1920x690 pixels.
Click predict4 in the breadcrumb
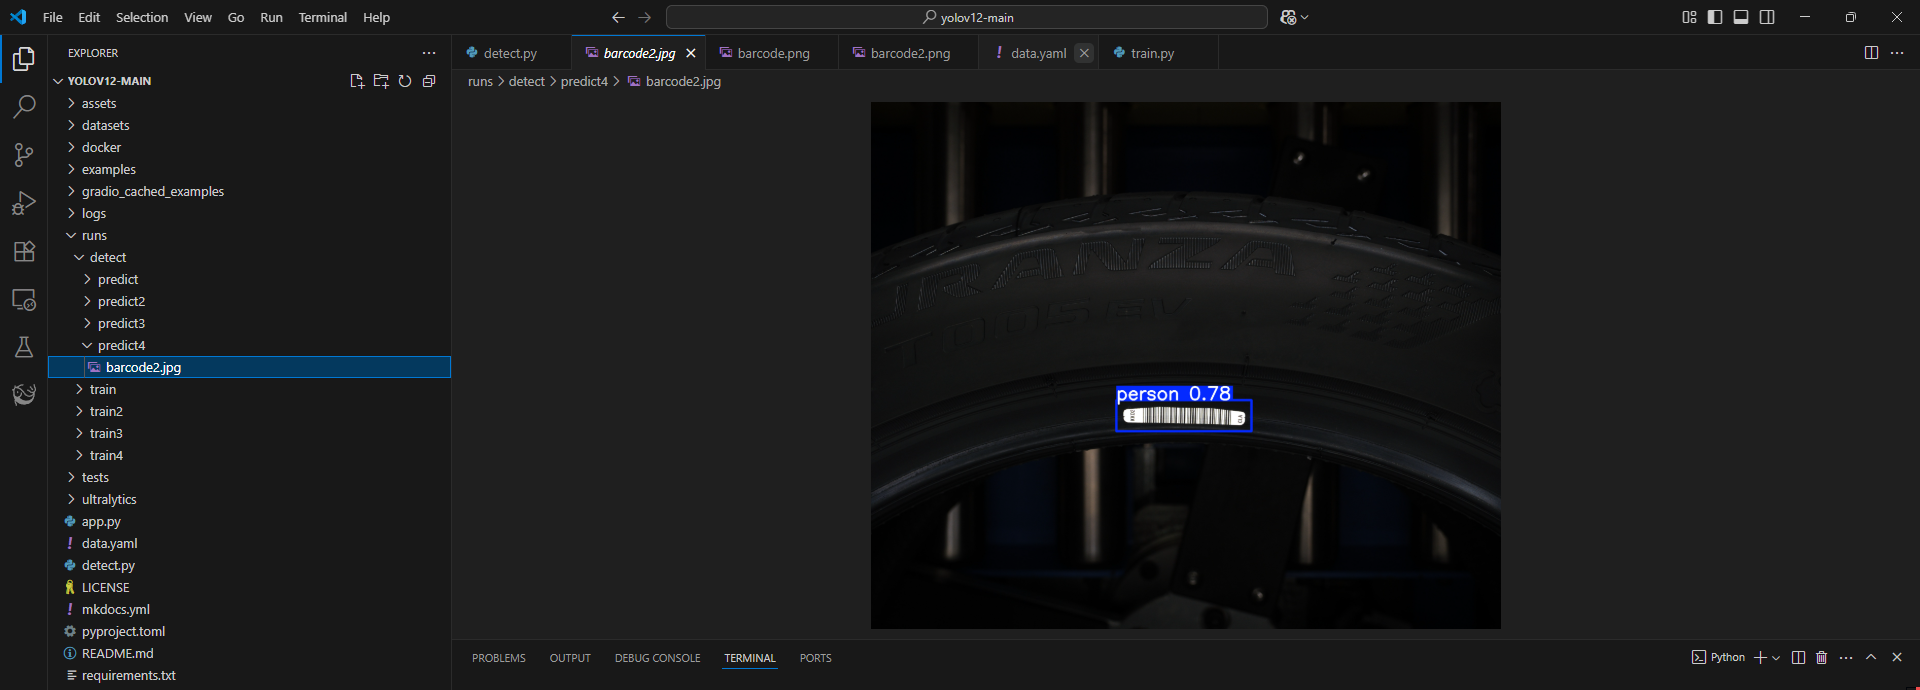[584, 81]
